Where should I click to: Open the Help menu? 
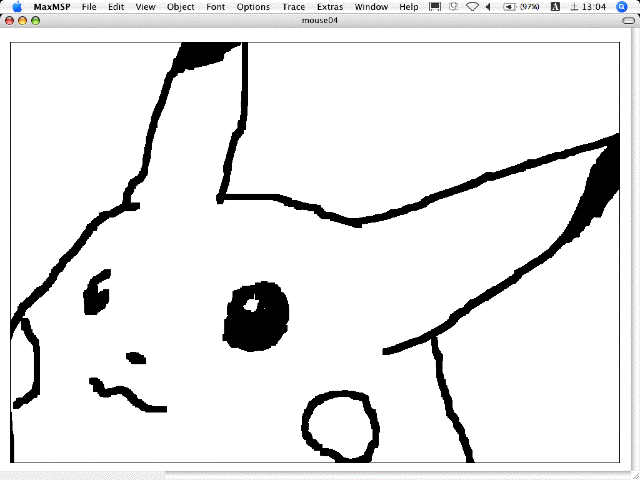[409, 7]
